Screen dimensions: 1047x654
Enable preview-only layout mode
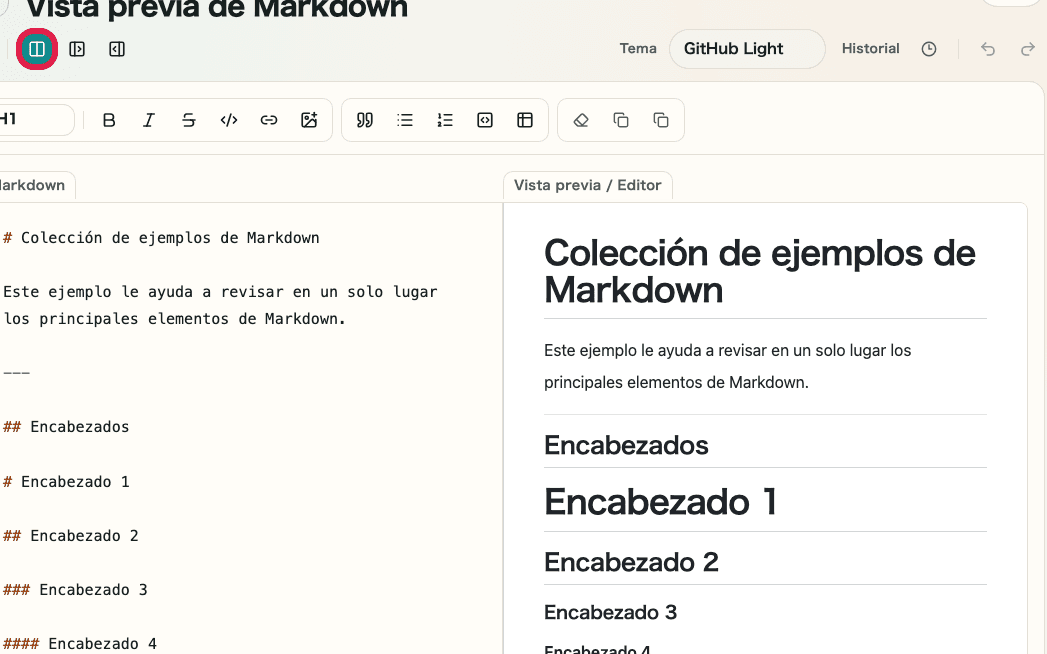point(116,48)
